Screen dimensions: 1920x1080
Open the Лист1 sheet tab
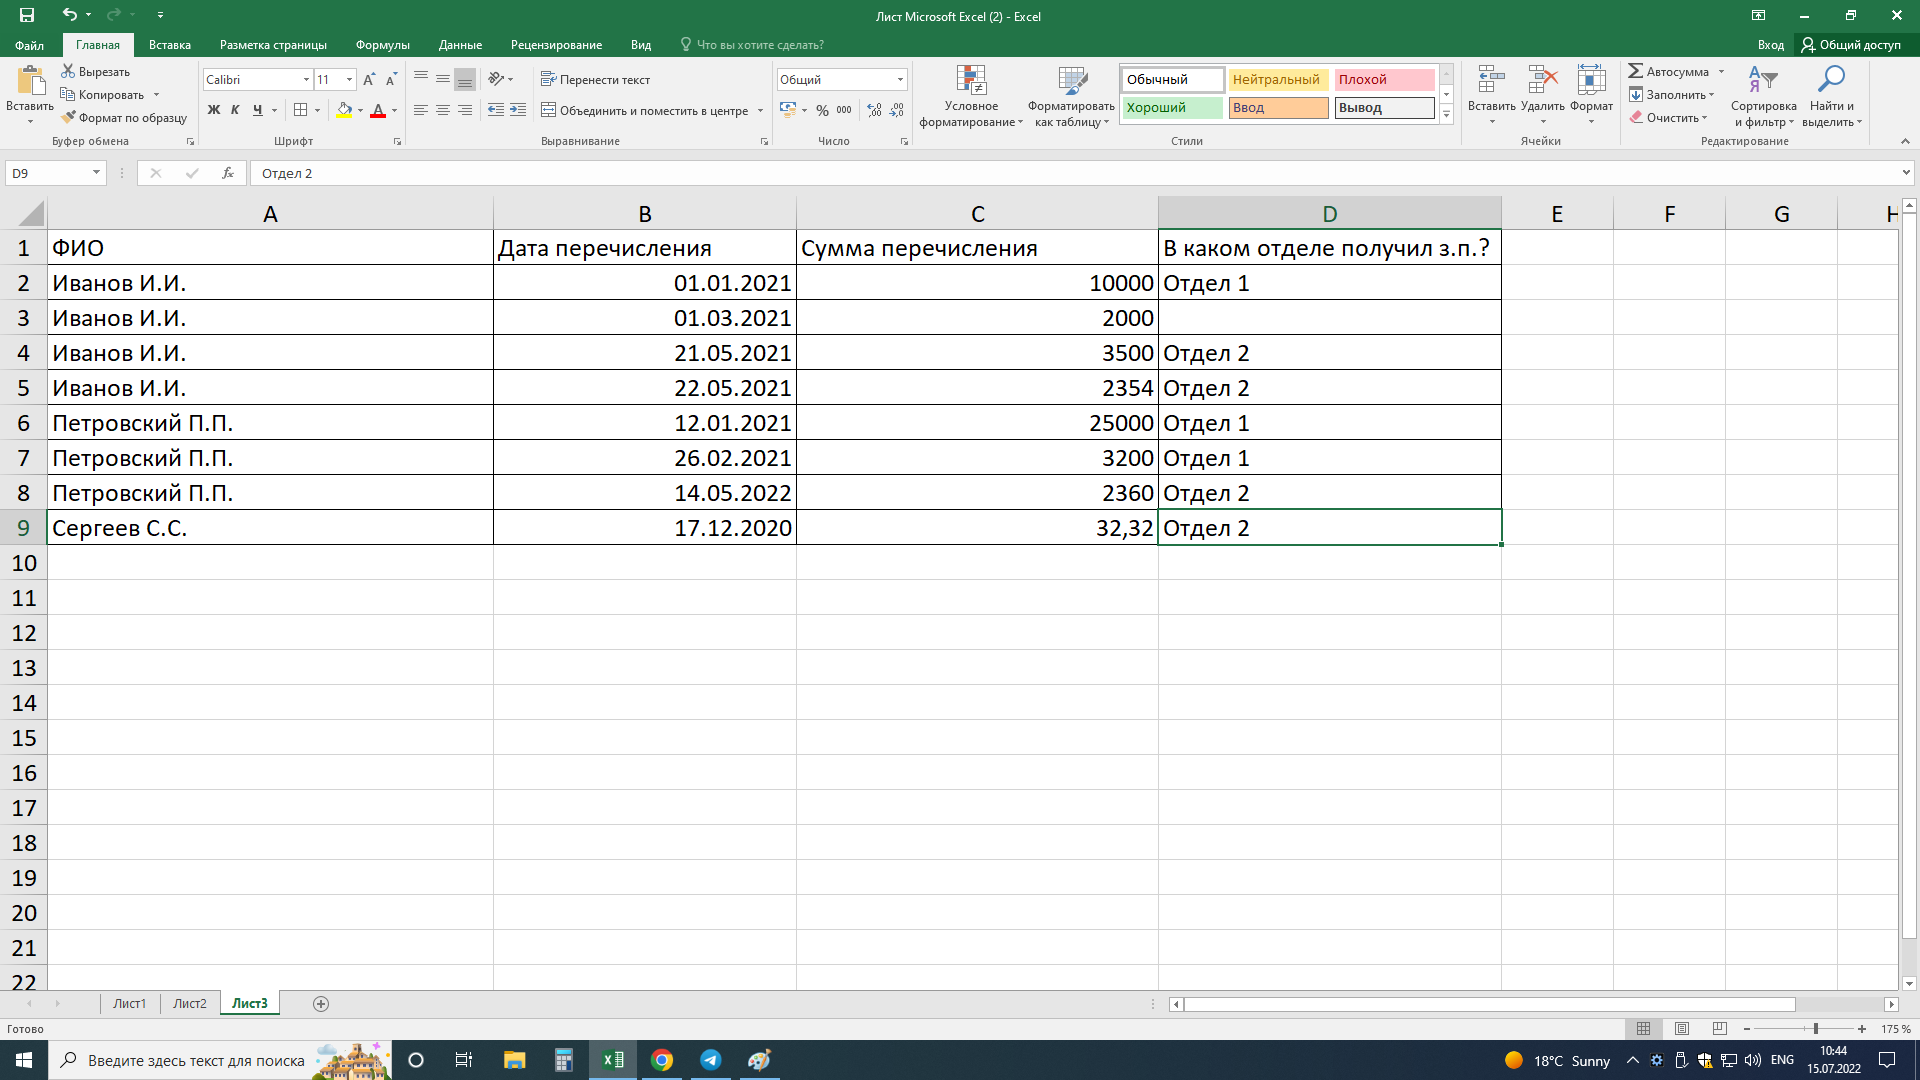pos(129,1003)
